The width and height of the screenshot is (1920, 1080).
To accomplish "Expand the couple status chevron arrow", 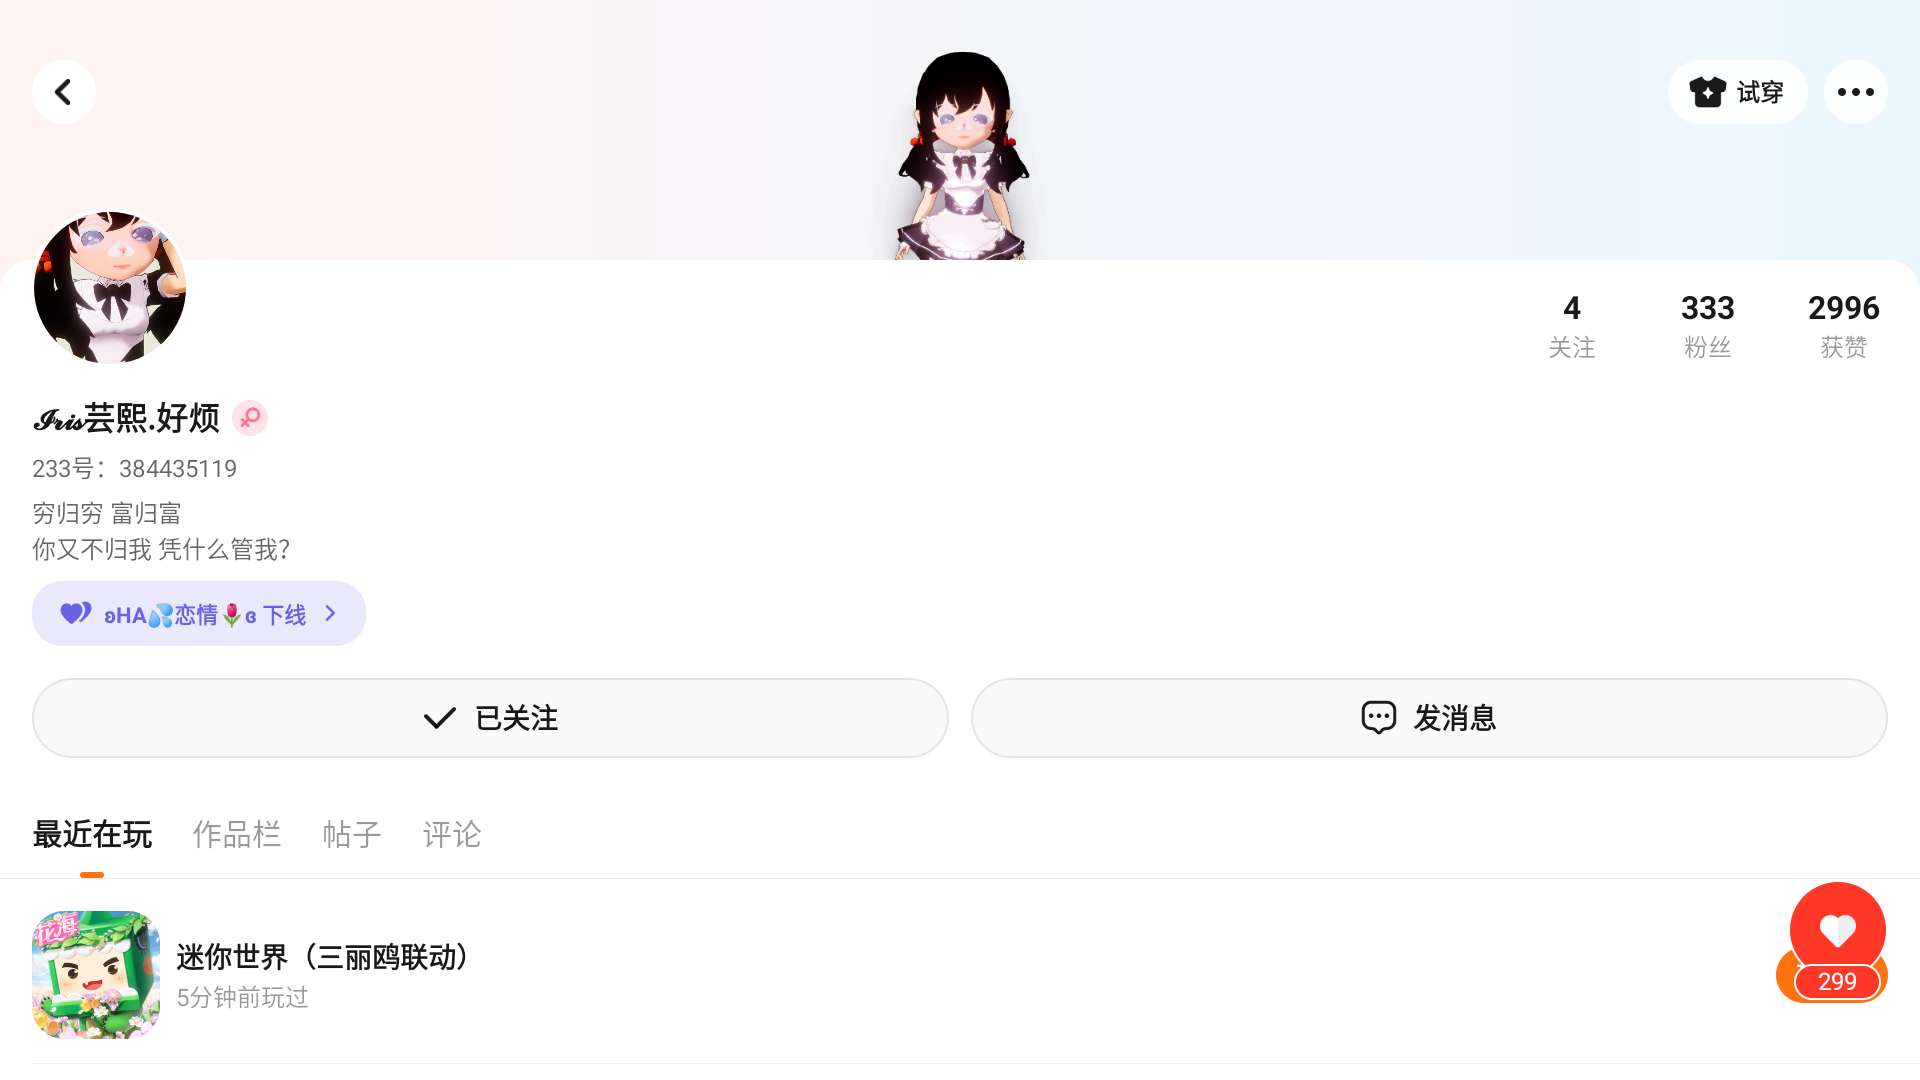I will (x=331, y=613).
